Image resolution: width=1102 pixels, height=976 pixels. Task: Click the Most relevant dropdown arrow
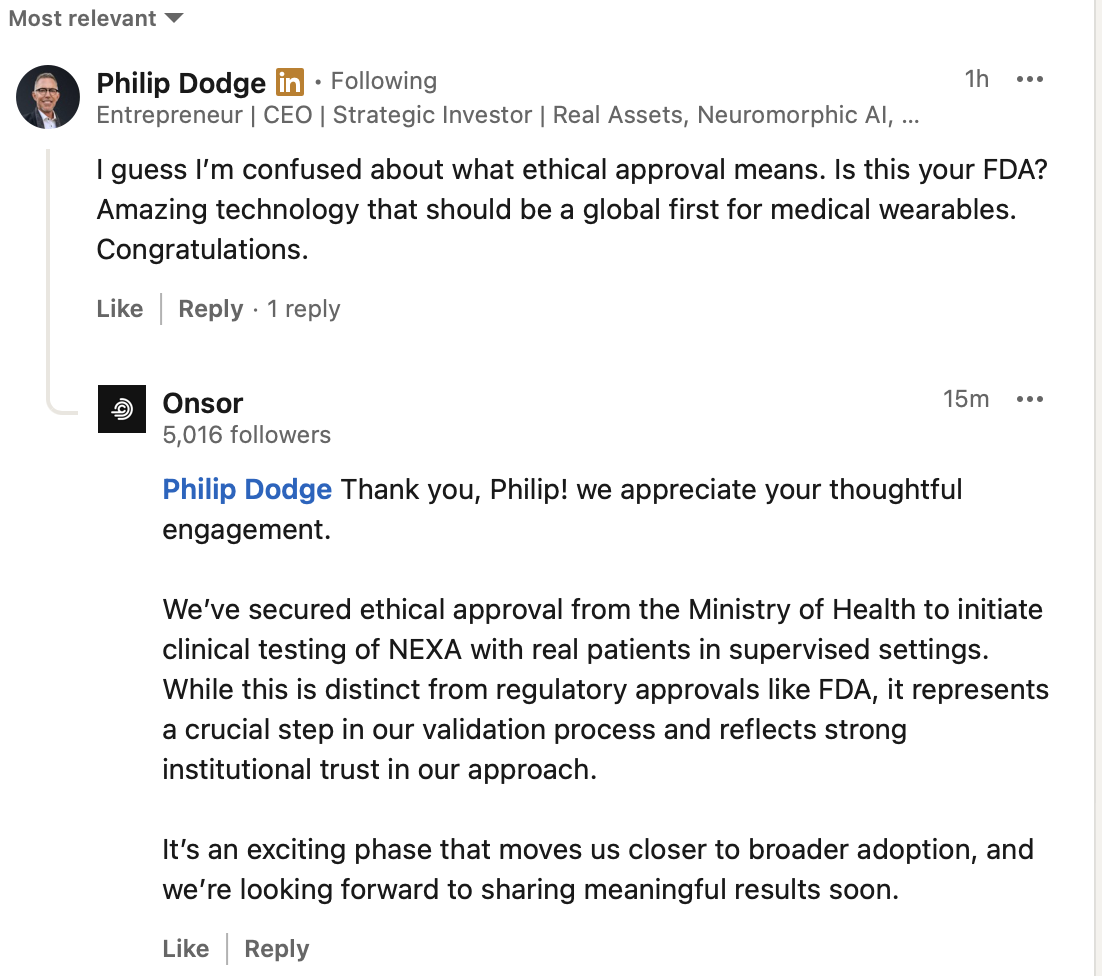[174, 18]
